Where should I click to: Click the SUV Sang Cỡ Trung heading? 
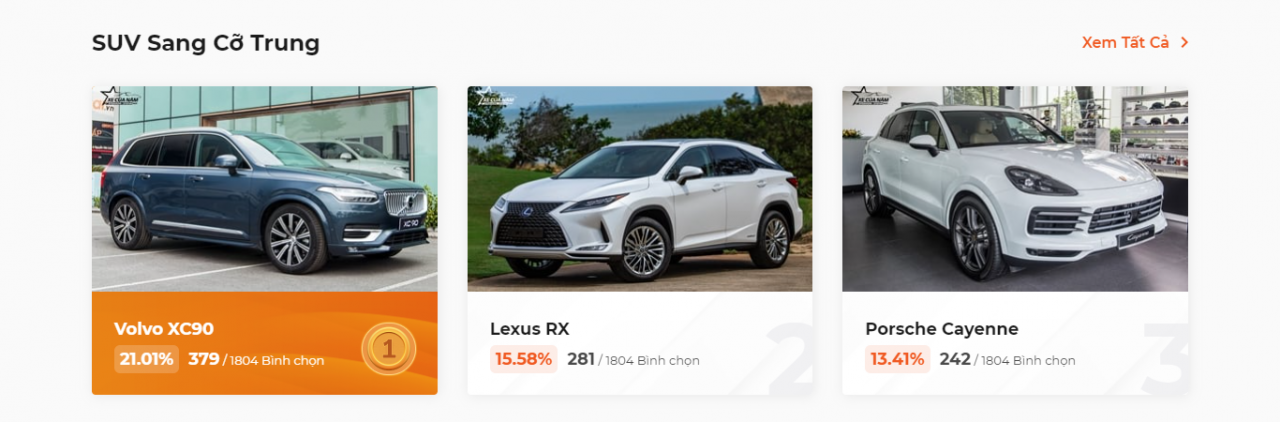[206, 43]
